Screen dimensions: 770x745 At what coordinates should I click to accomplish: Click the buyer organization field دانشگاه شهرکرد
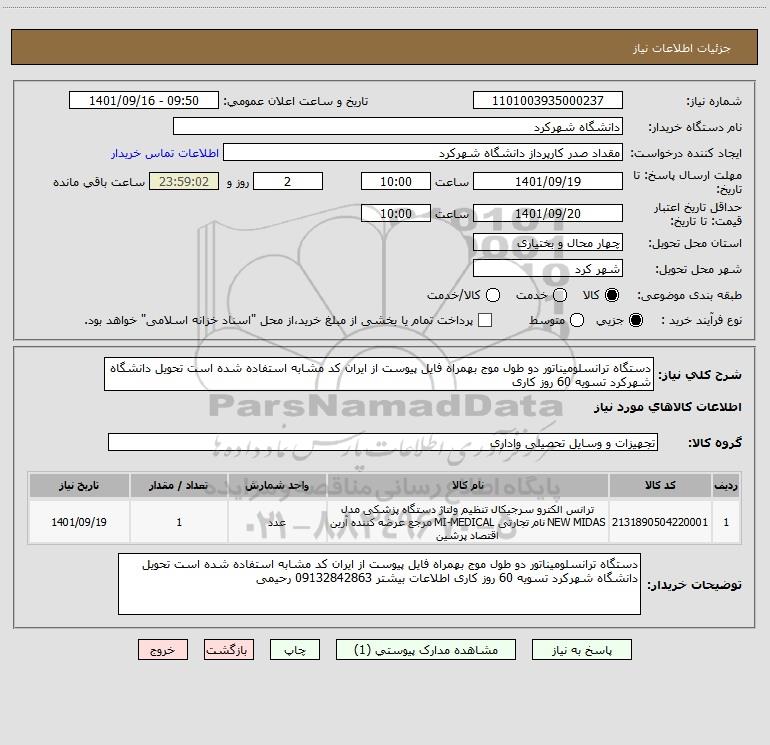[x=398, y=127]
